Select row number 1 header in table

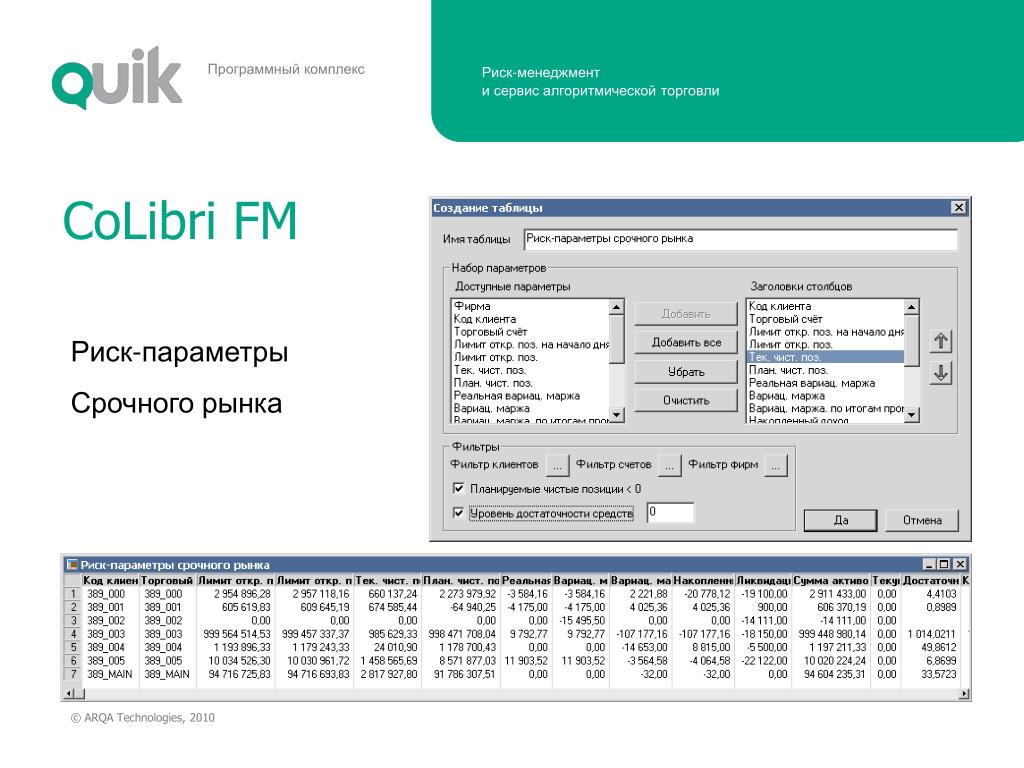click(x=72, y=594)
